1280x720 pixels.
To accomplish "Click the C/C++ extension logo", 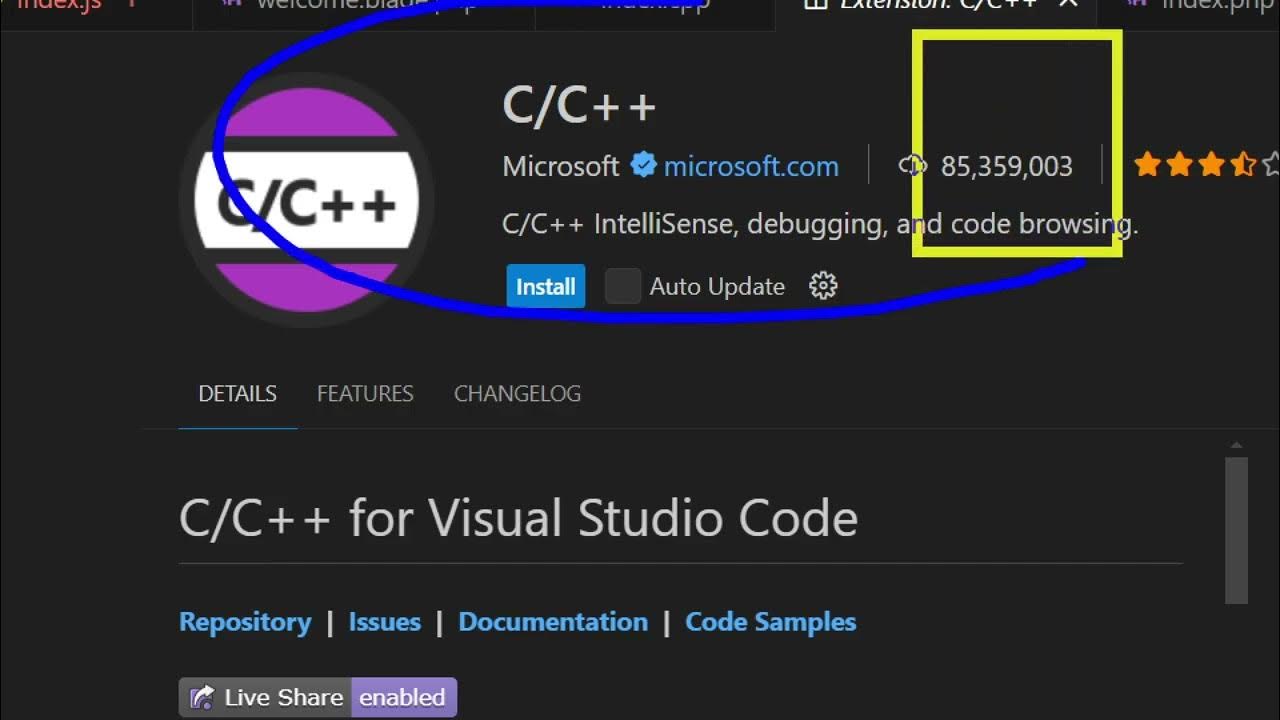I will pyautogui.click(x=306, y=200).
